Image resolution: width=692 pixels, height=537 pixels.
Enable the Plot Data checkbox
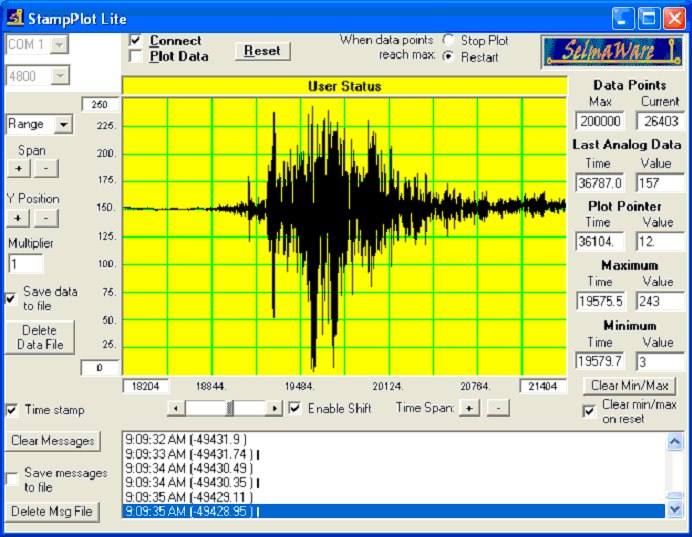[135, 56]
